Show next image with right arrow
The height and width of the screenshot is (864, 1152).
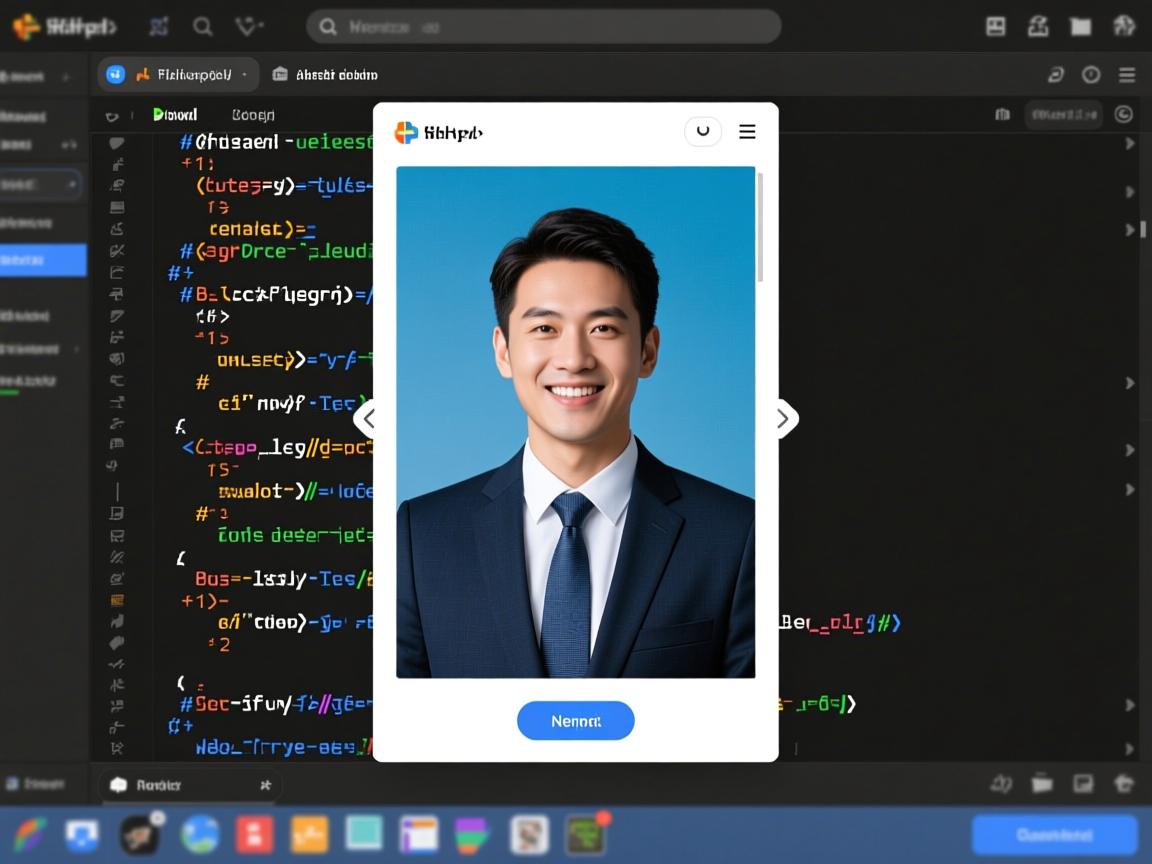click(783, 419)
